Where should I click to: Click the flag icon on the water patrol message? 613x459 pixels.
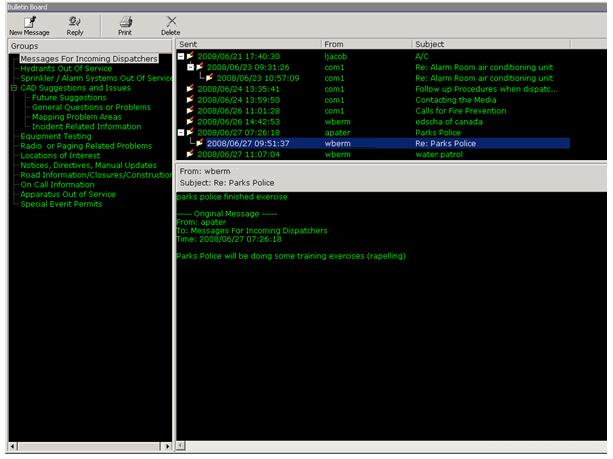pos(189,155)
